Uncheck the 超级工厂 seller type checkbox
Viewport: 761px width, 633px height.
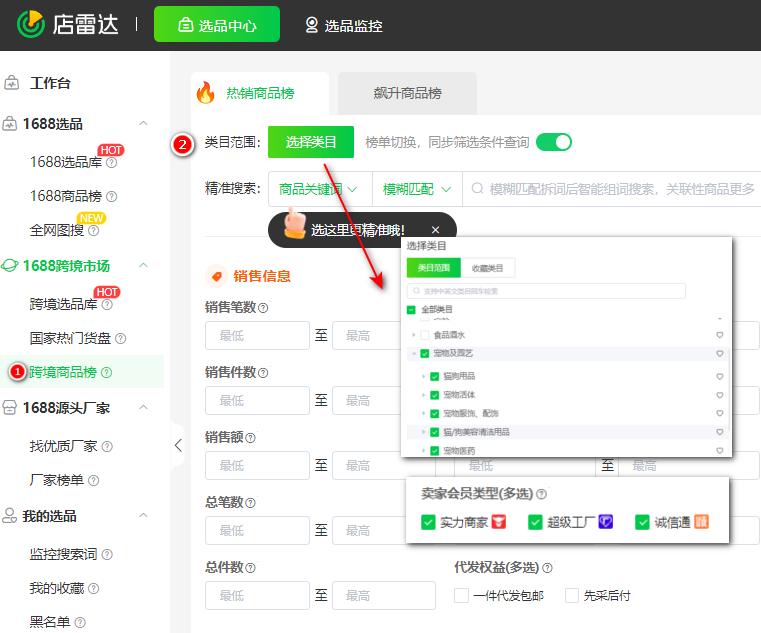535,522
